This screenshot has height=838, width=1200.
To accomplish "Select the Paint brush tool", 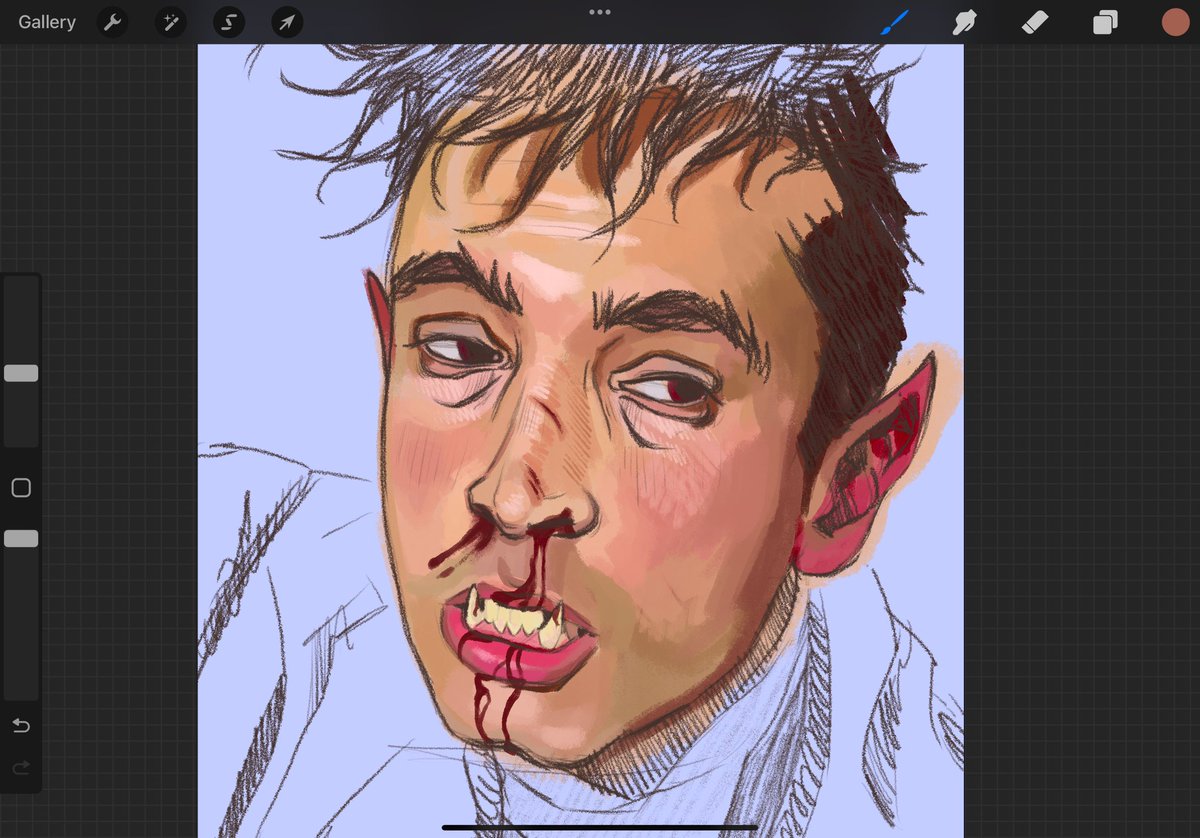I will (x=895, y=22).
